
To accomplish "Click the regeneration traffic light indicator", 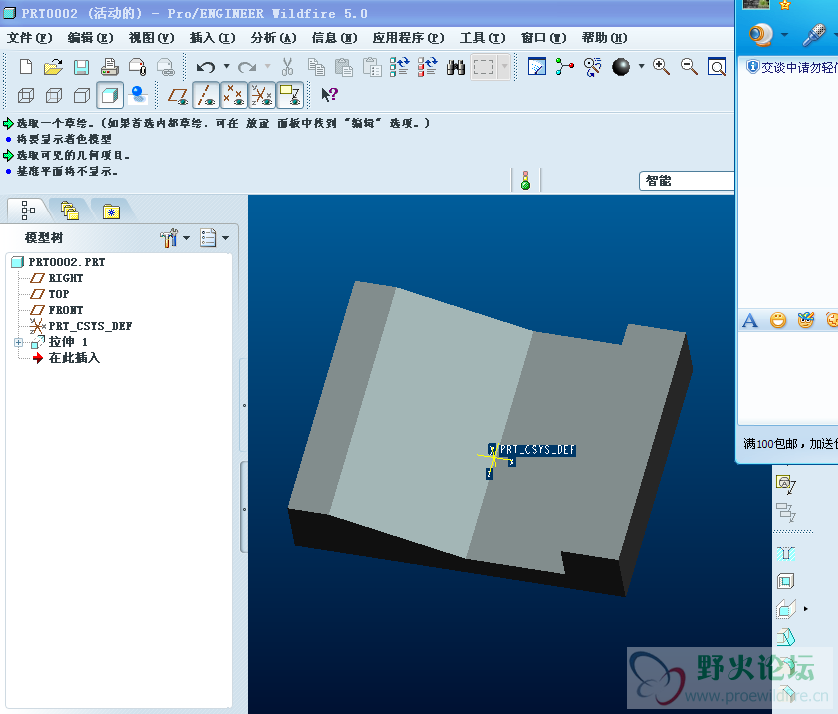I will coord(525,181).
